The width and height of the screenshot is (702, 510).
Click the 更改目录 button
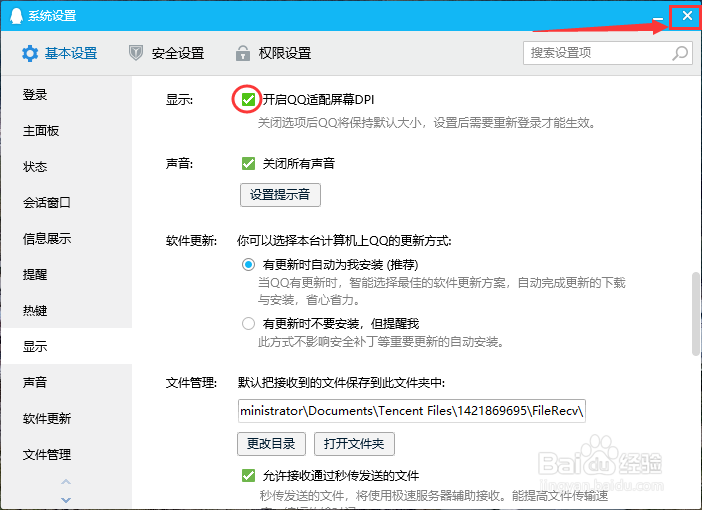point(271,444)
